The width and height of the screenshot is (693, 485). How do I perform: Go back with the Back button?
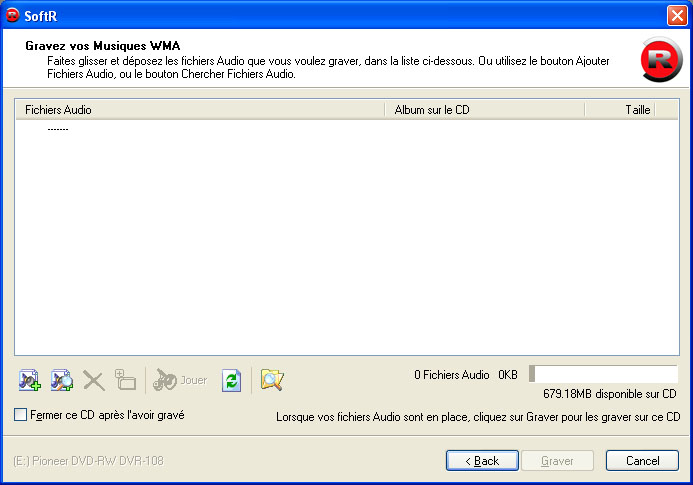(482, 461)
